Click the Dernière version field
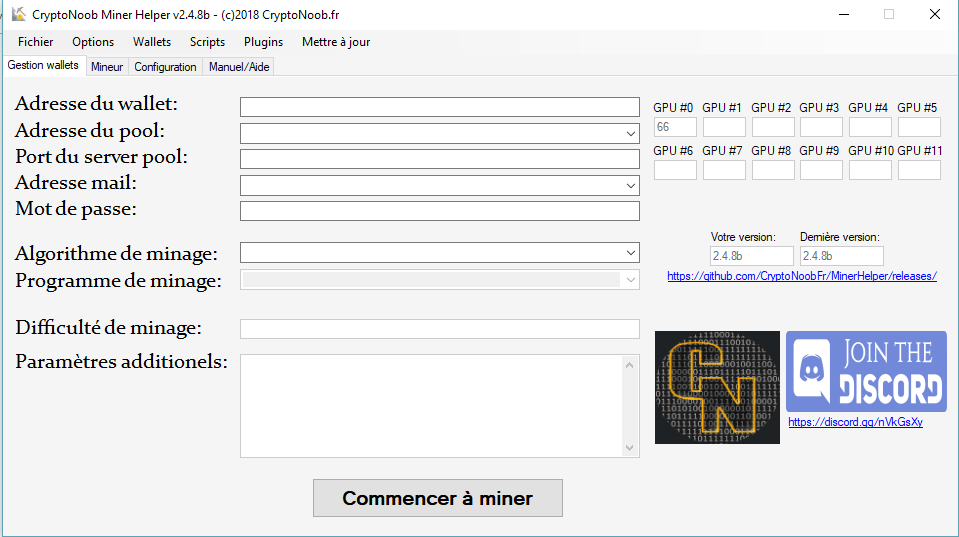Viewport: 959px width, 537px height. click(842, 256)
